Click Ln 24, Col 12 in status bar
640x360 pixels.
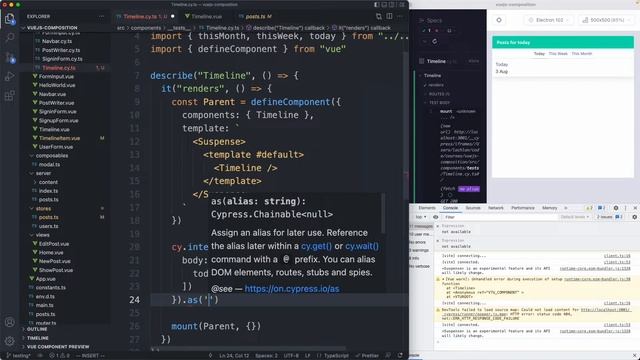pos(234,356)
